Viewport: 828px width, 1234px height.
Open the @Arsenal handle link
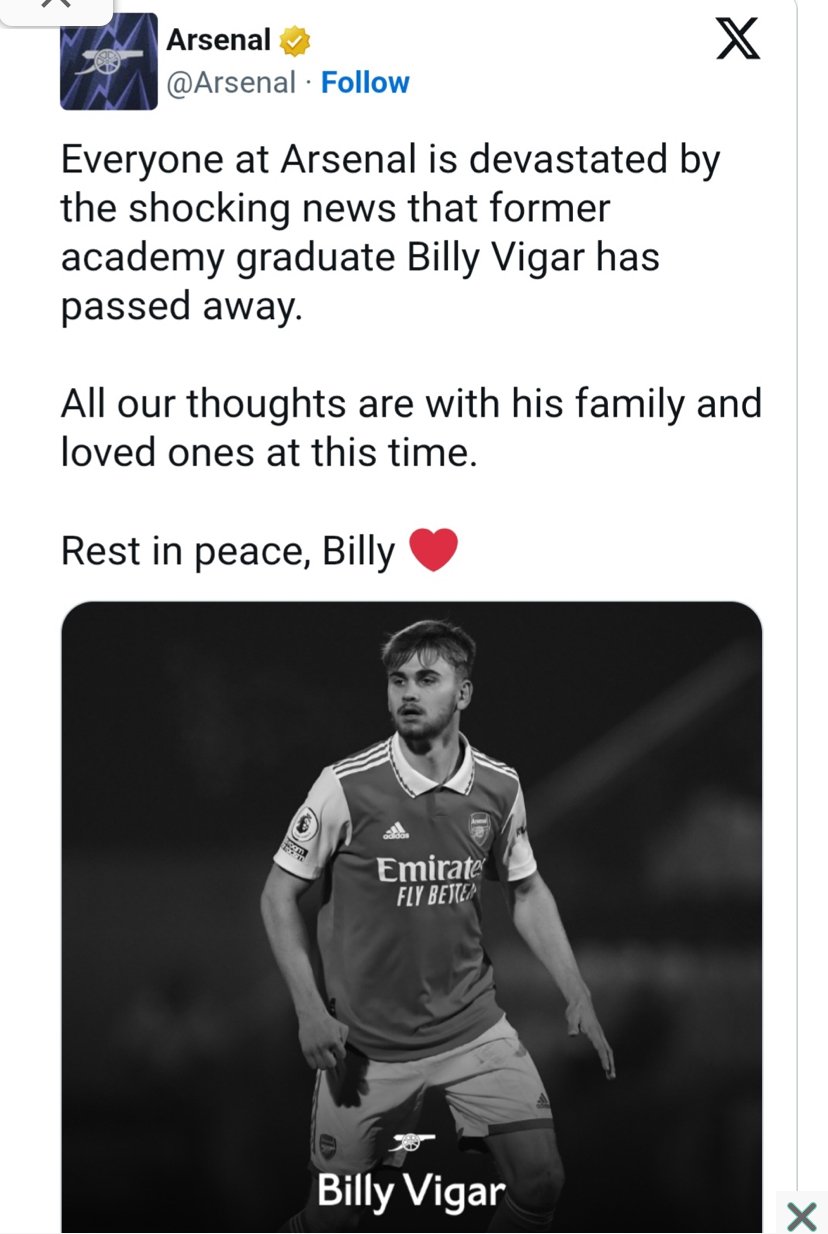tap(230, 82)
